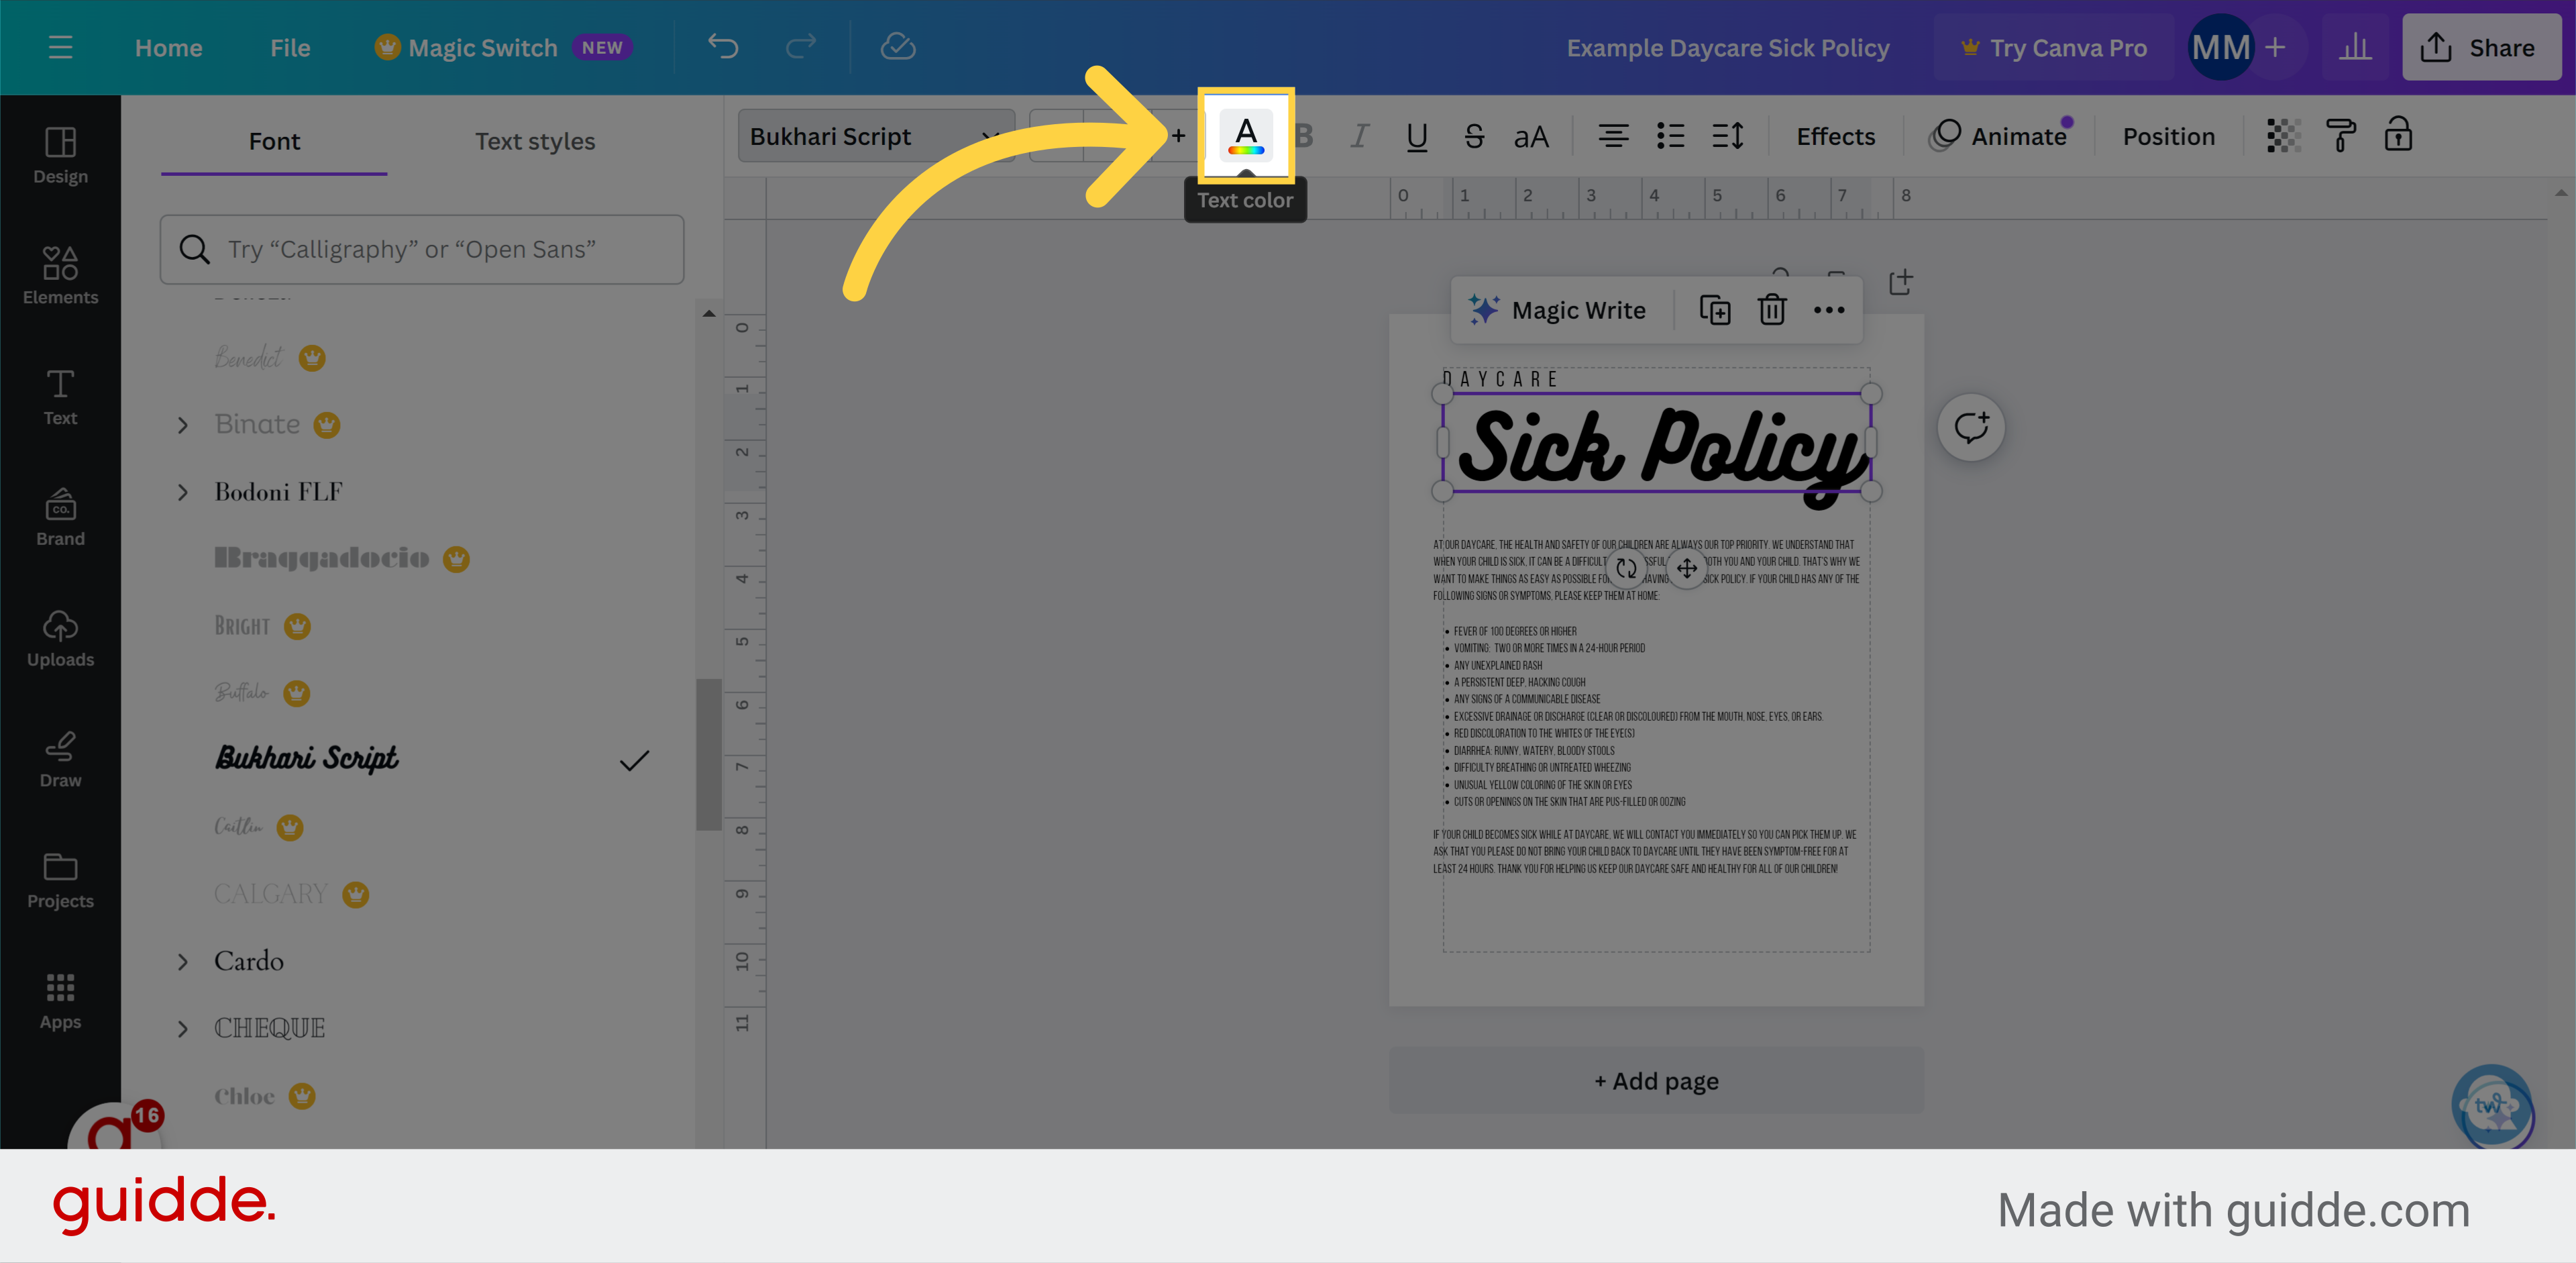Viewport: 2576px width, 1263px height.
Task: Search fonts in the search field
Action: 422,249
